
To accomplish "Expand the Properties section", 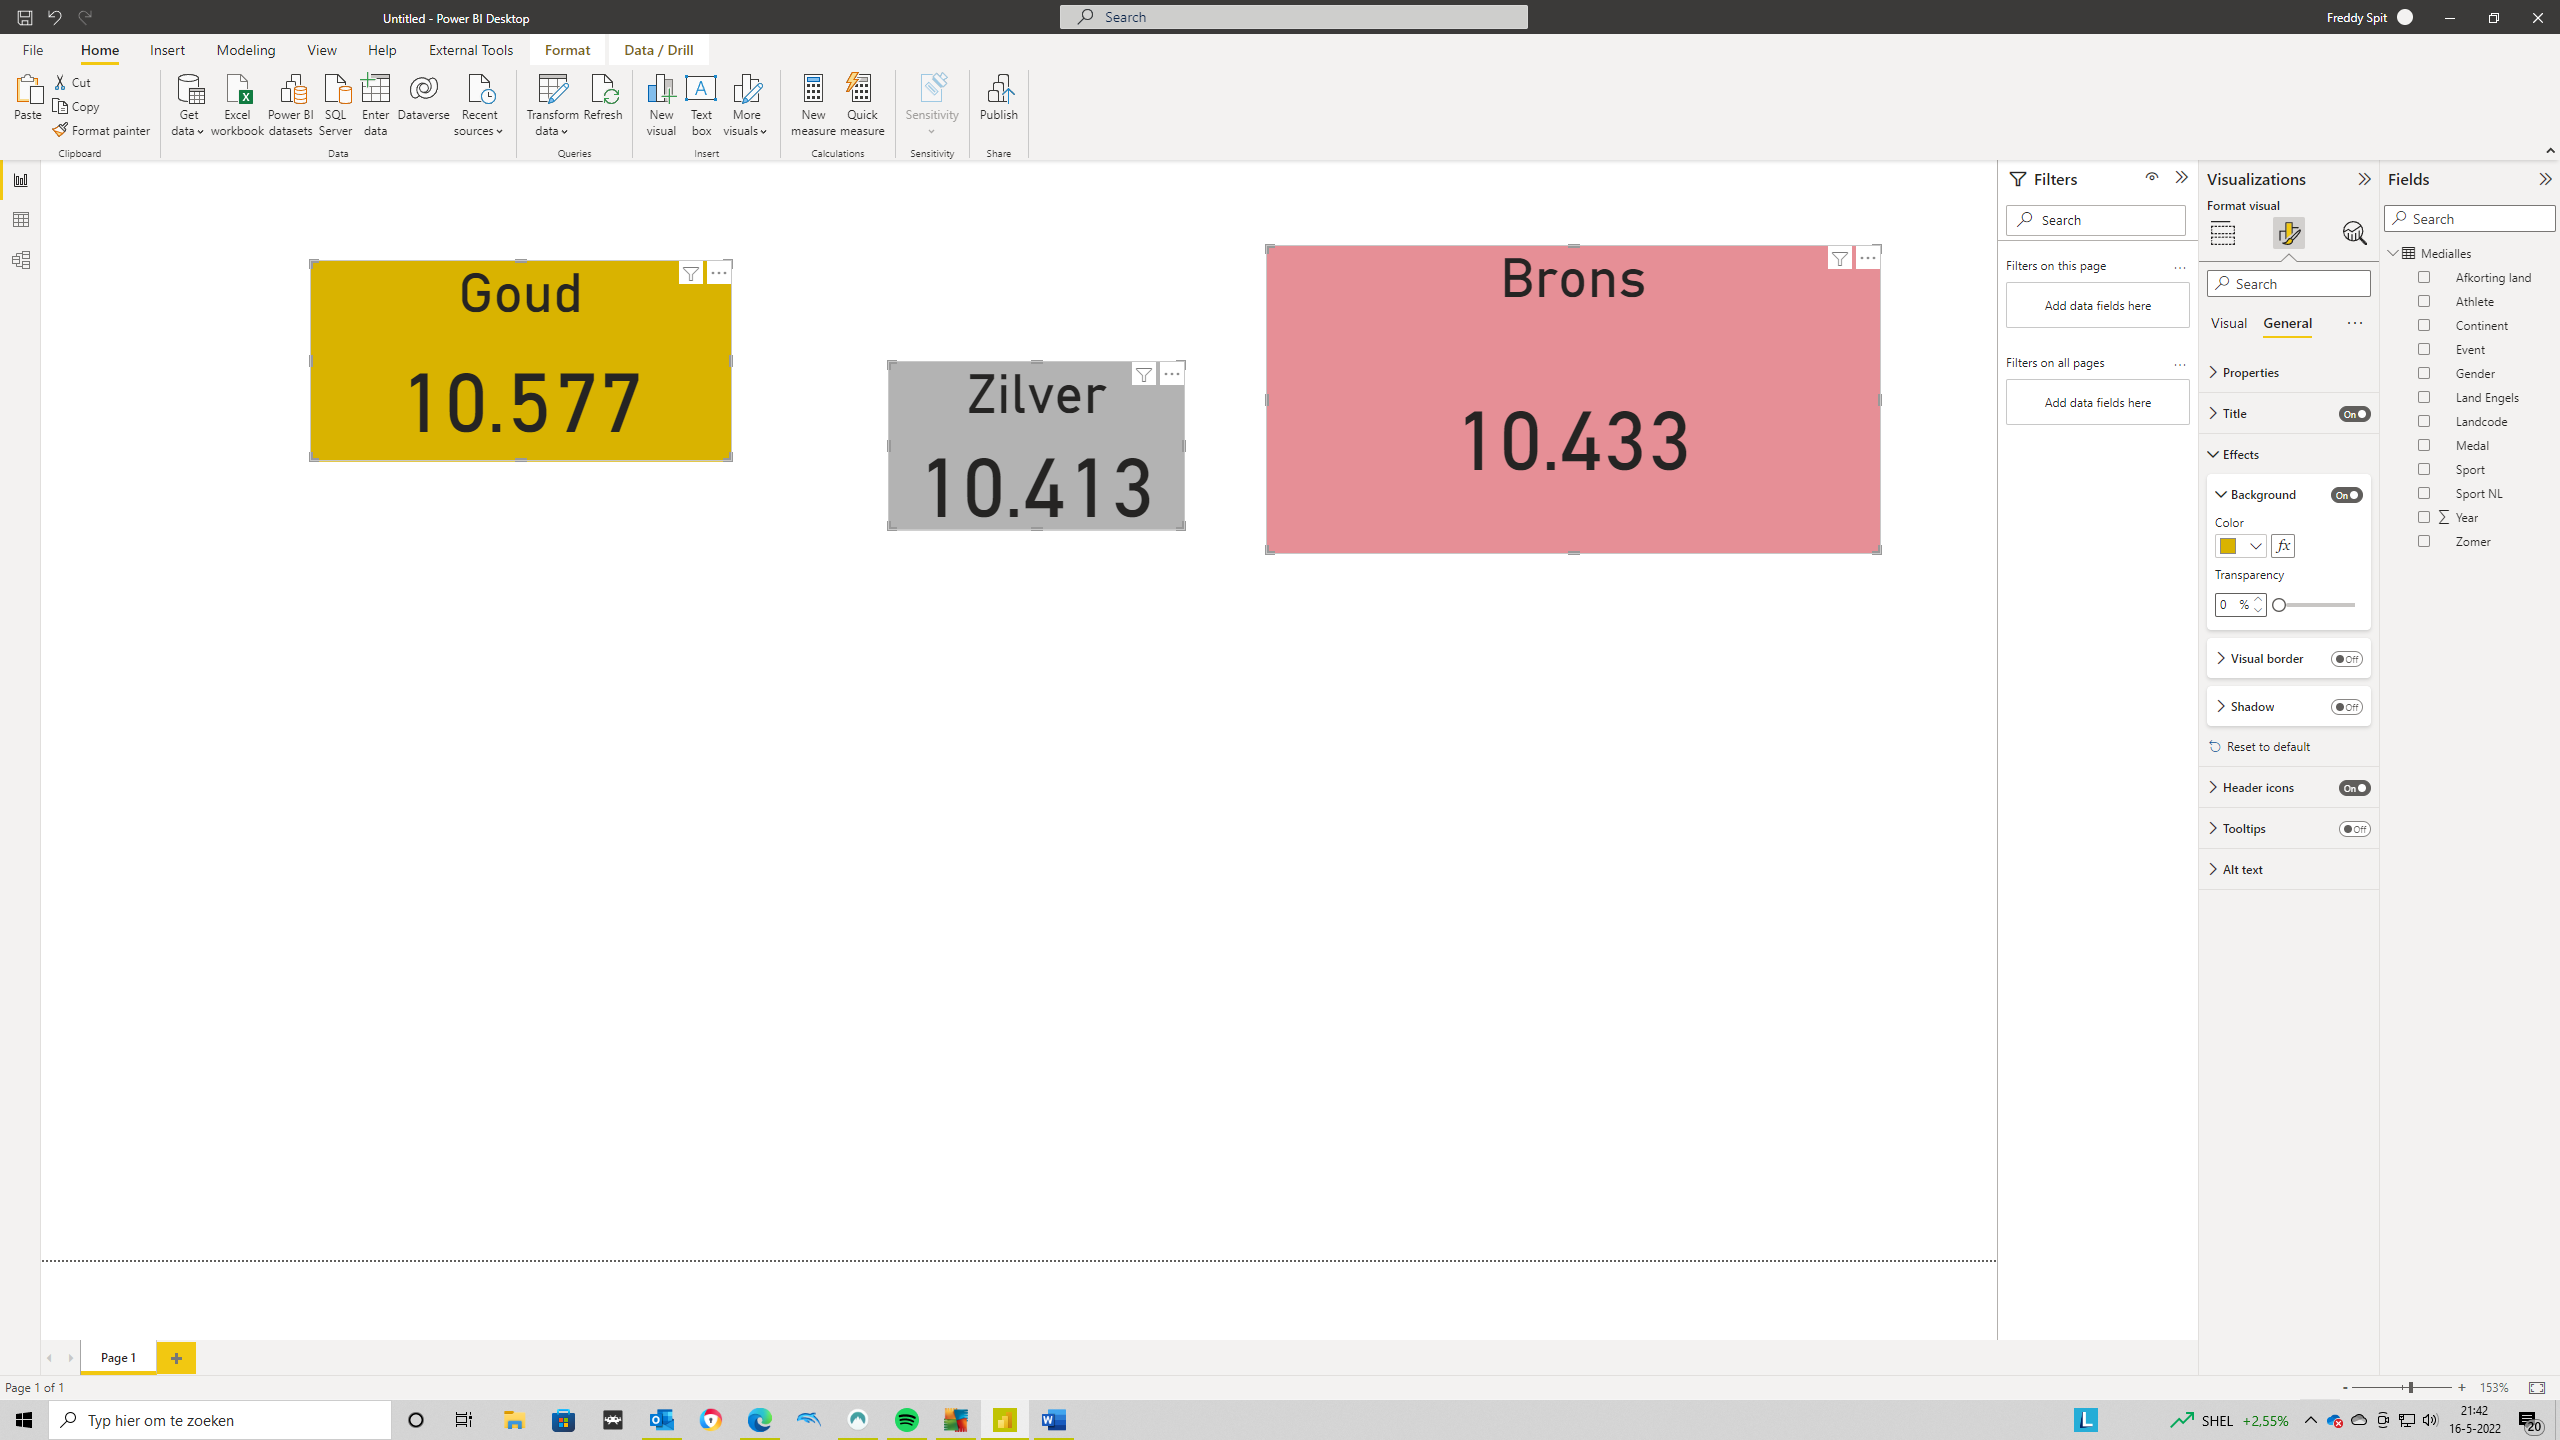I will click(x=2250, y=372).
